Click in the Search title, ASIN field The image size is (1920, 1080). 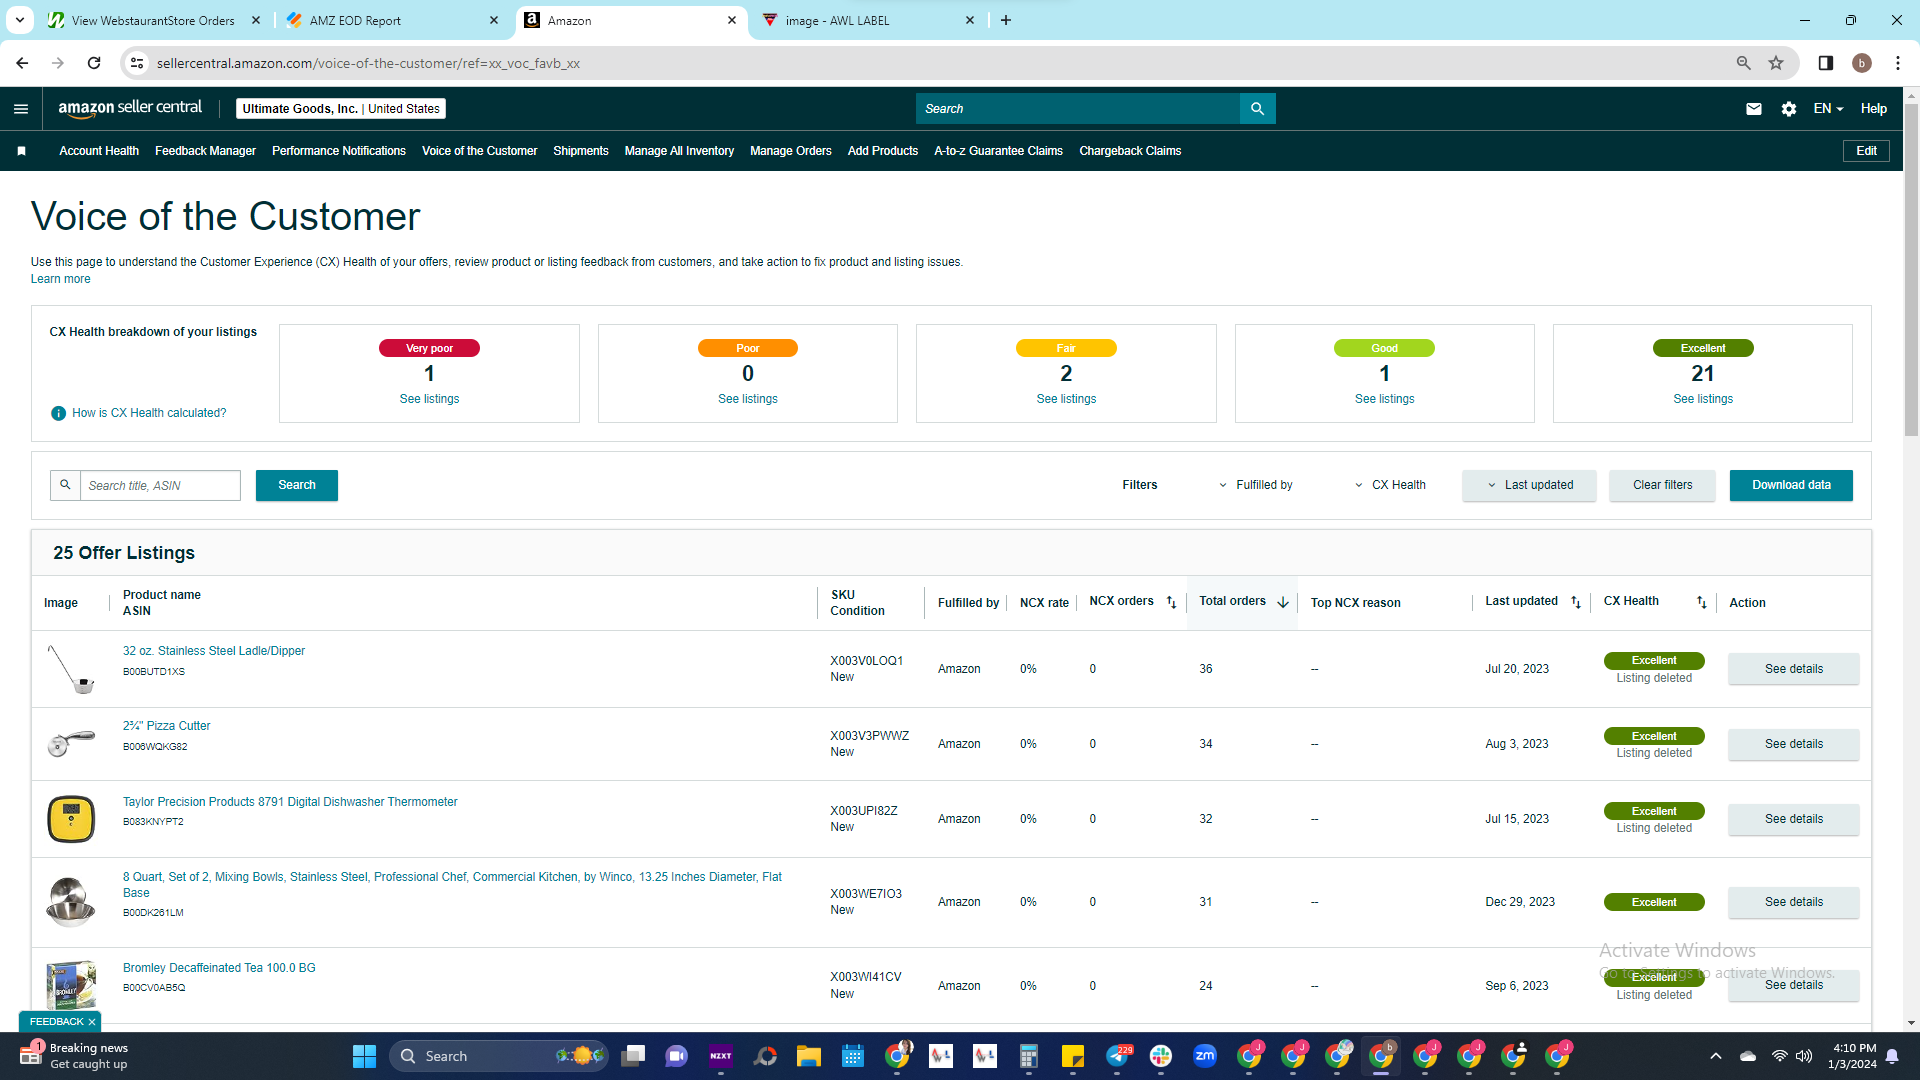[160, 485]
